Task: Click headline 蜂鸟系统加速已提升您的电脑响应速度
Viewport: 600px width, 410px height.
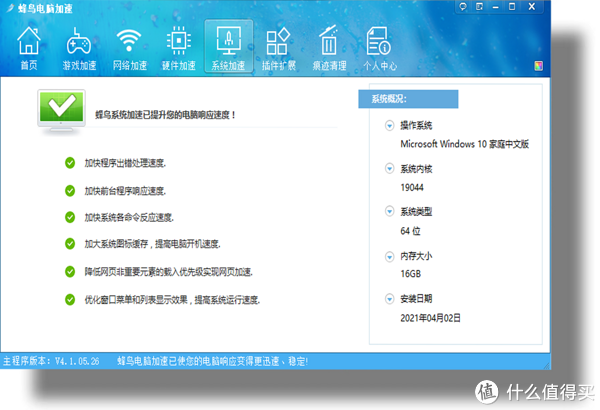Action: (x=165, y=115)
